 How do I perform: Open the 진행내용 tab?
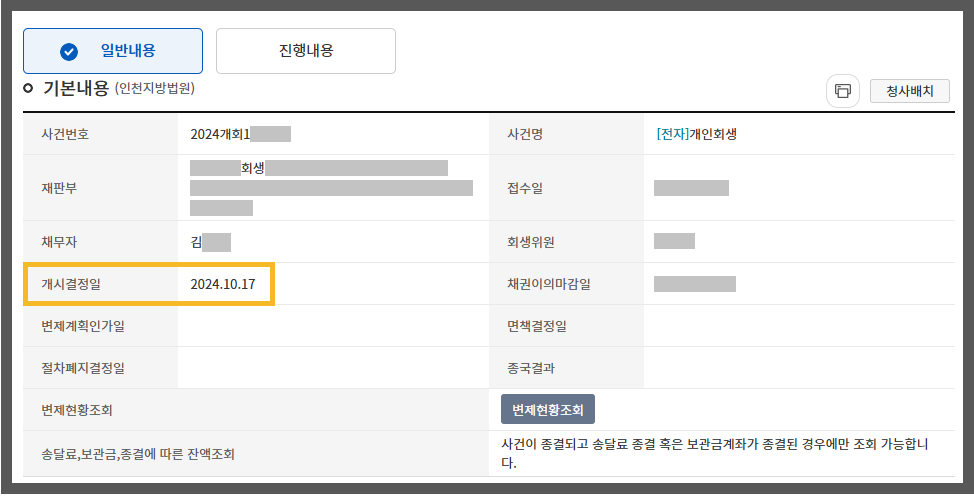[x=305, y=51]
